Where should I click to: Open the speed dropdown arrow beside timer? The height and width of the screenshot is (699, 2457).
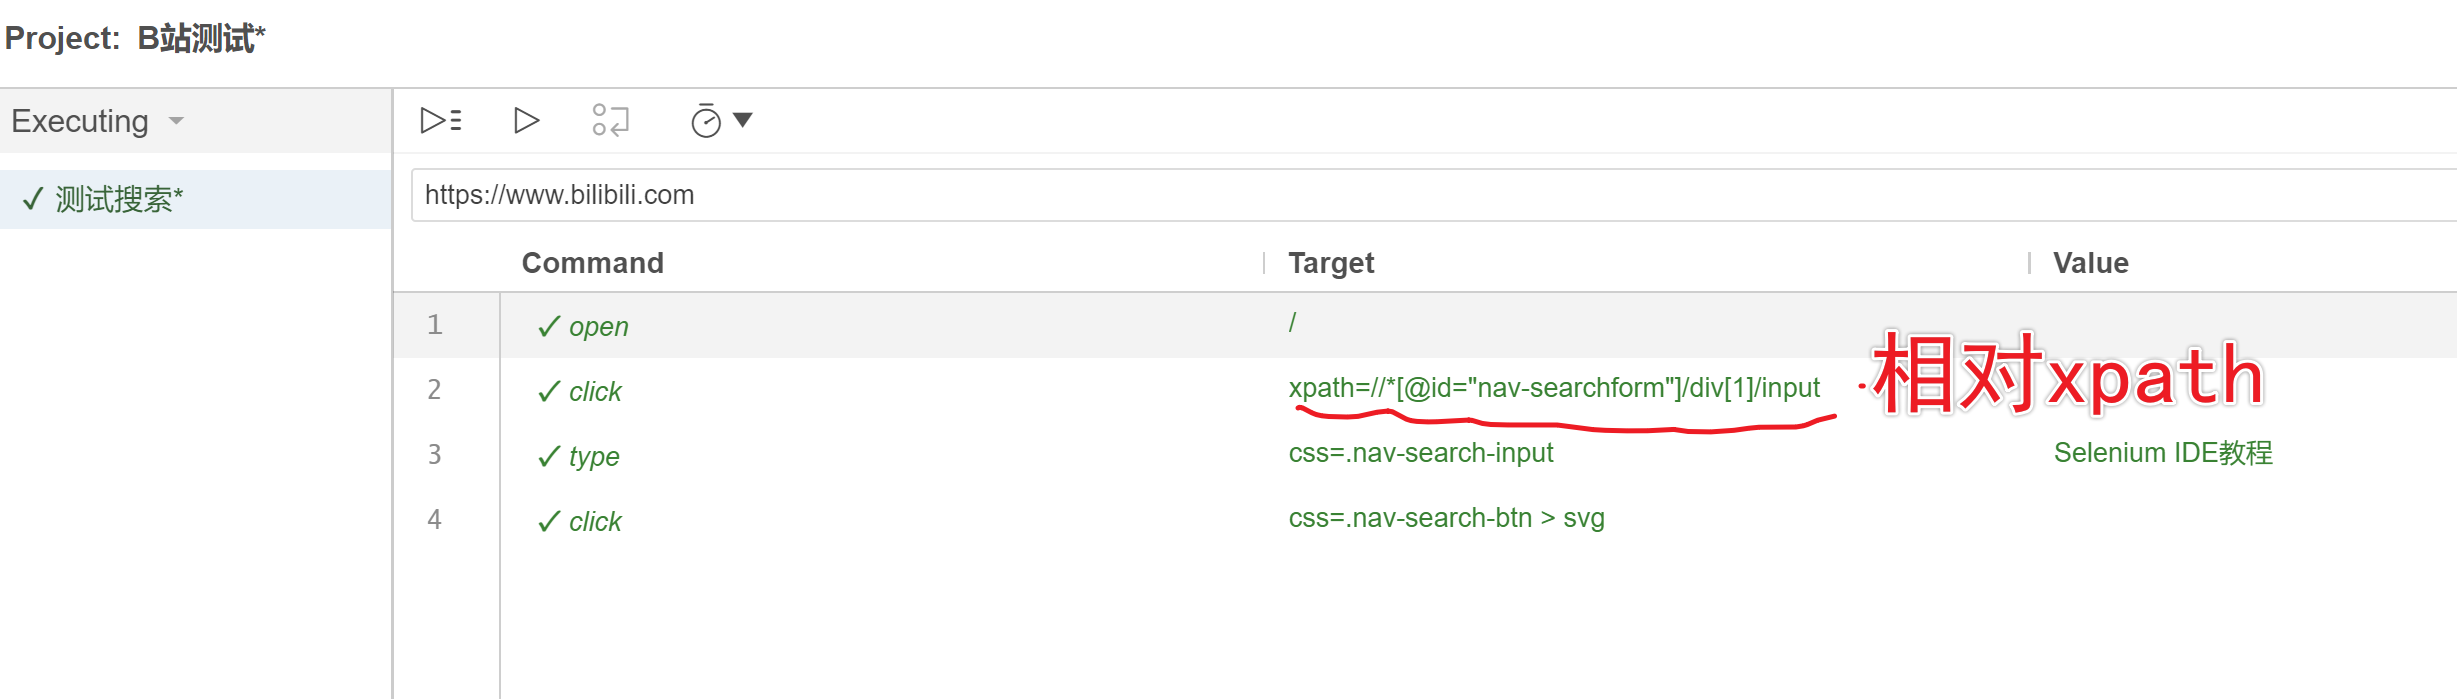(x=743, y=120)
